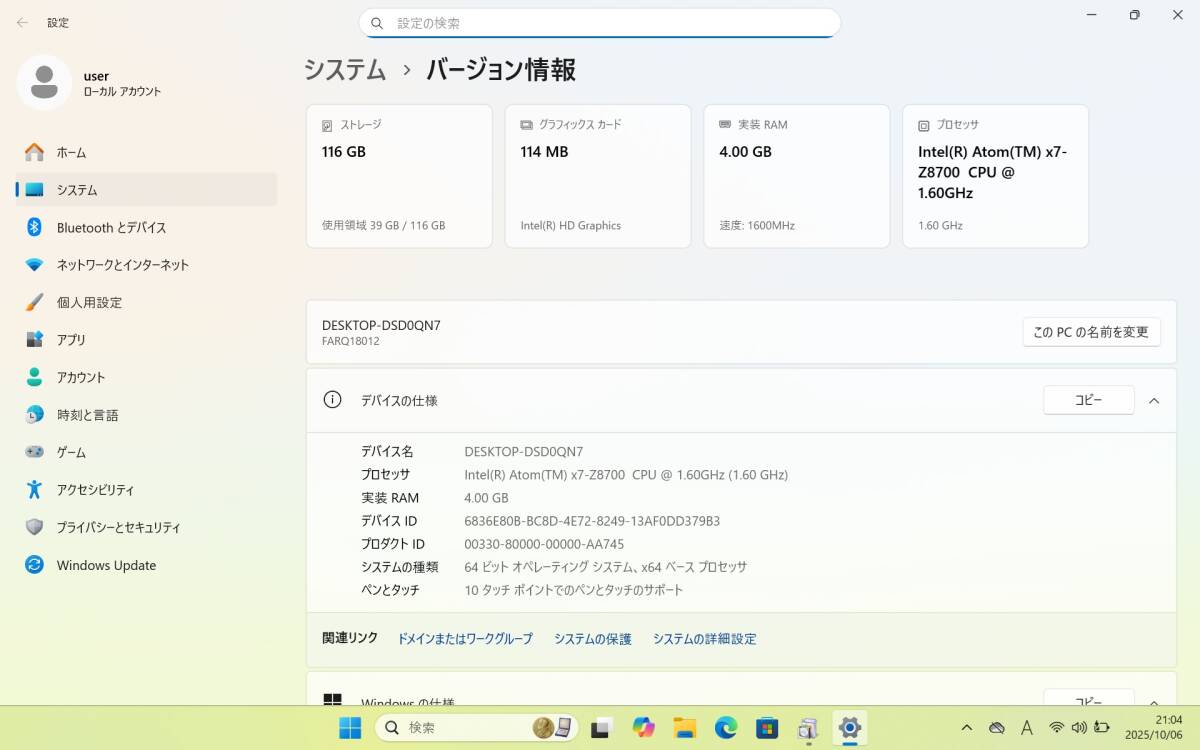Collapse the デバイスの仕様 section
The height and width of the screenshot is (750, 1200).
click(1154, 400)
